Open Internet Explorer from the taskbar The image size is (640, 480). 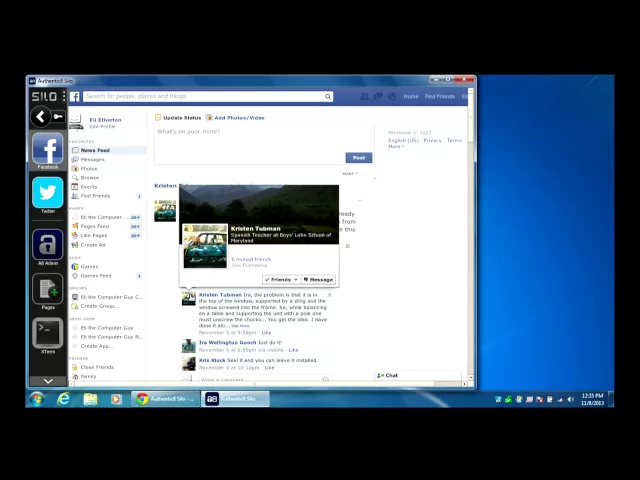[64, 399]
